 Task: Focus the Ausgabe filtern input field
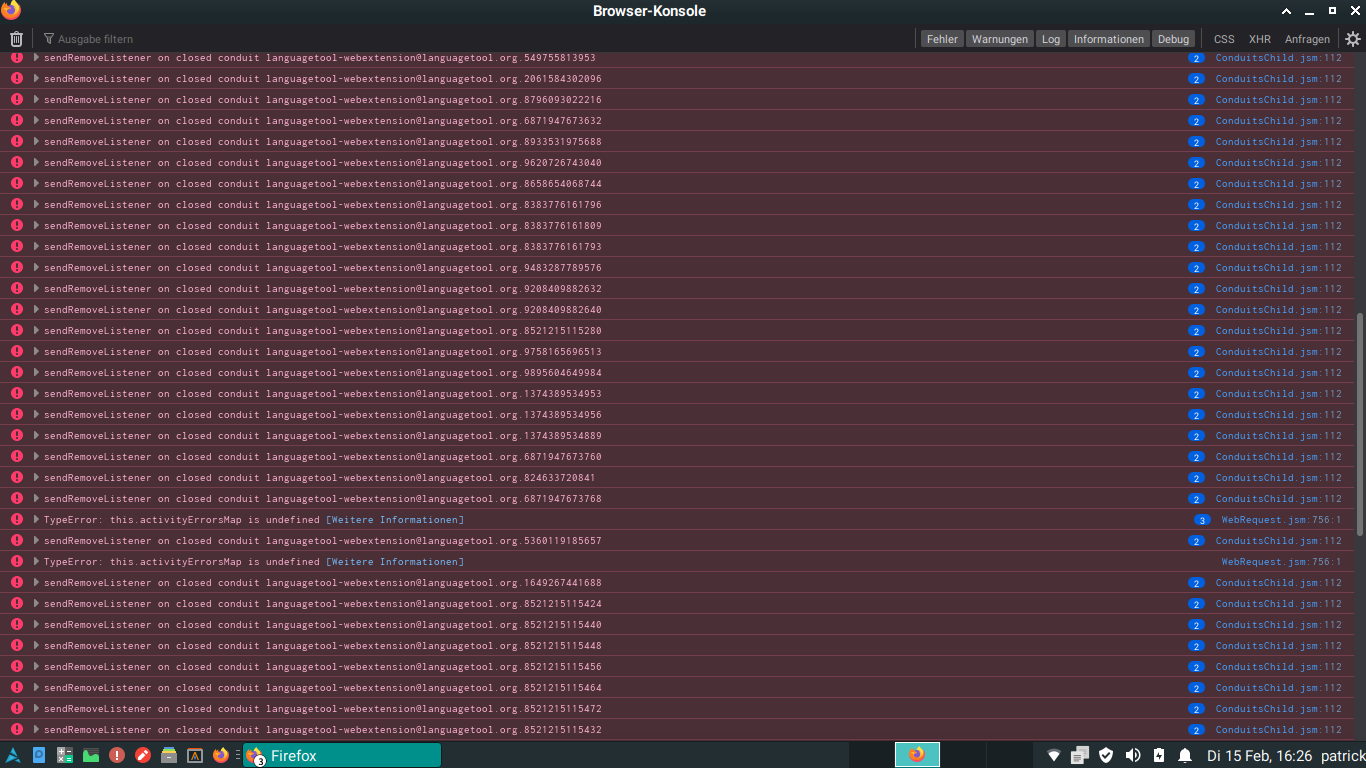click(x=480, y=39)
